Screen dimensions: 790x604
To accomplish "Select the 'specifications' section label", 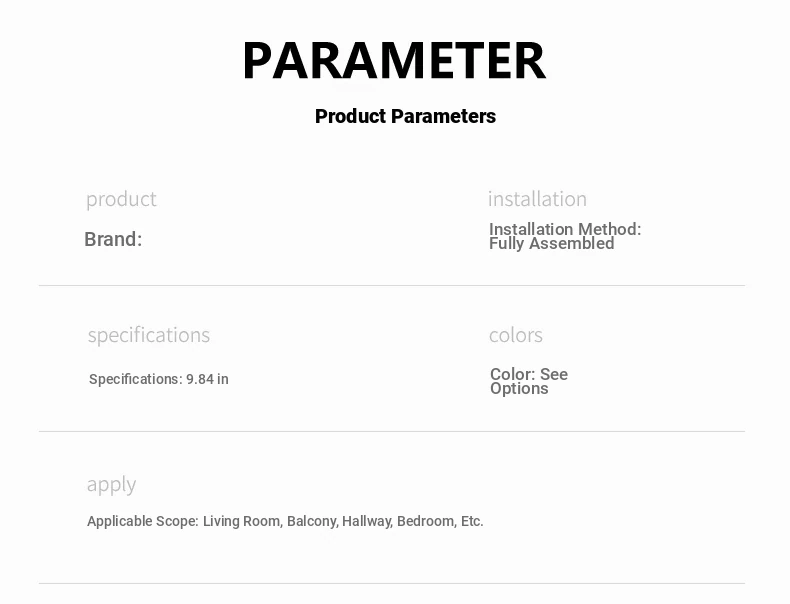I will [149, 335].
